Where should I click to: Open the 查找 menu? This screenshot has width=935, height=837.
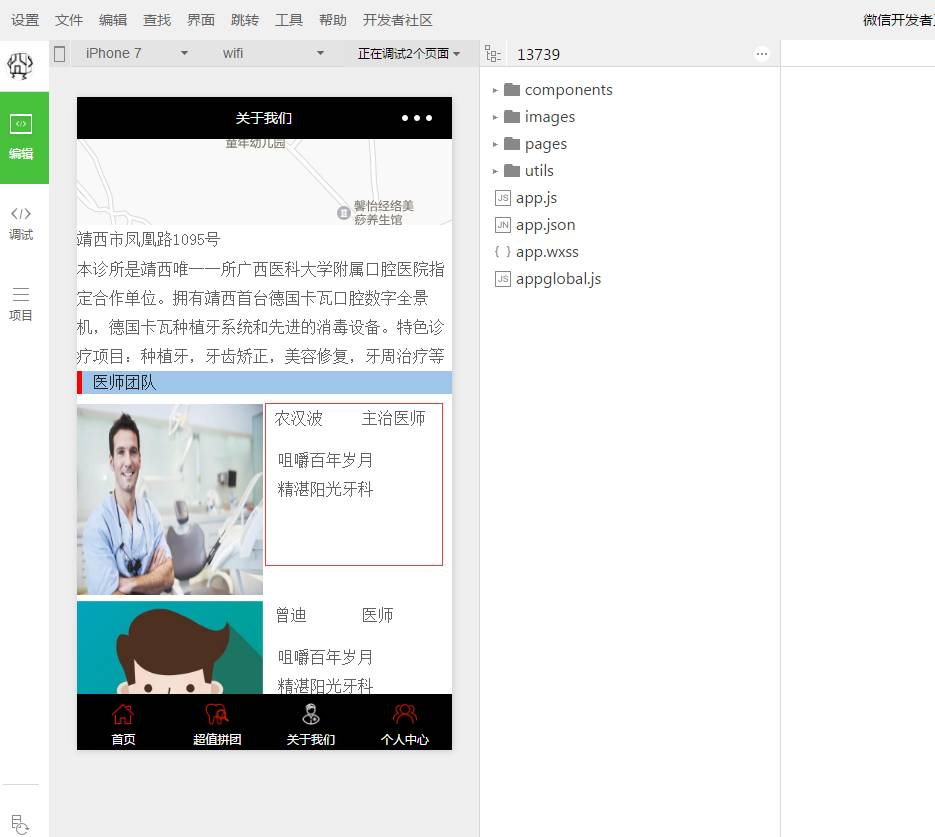tap(157, 20)
